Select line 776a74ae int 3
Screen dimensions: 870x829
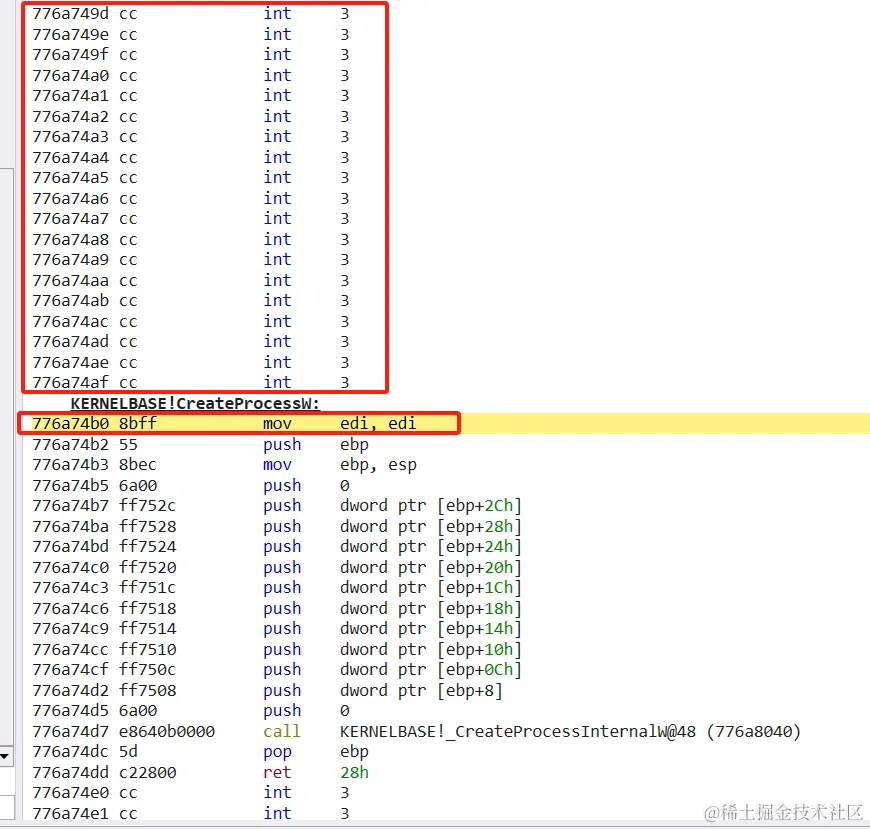pyautogui.click(x=191, y=363)
